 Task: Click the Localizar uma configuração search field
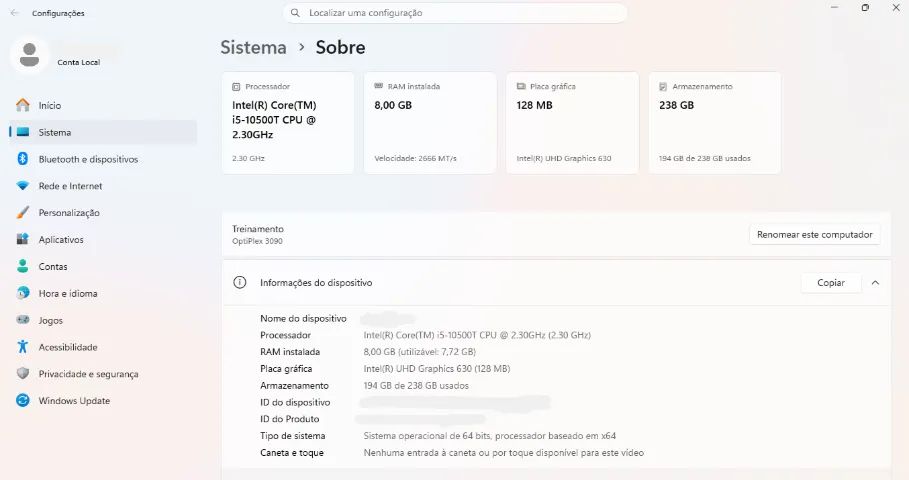click(455, 13)
